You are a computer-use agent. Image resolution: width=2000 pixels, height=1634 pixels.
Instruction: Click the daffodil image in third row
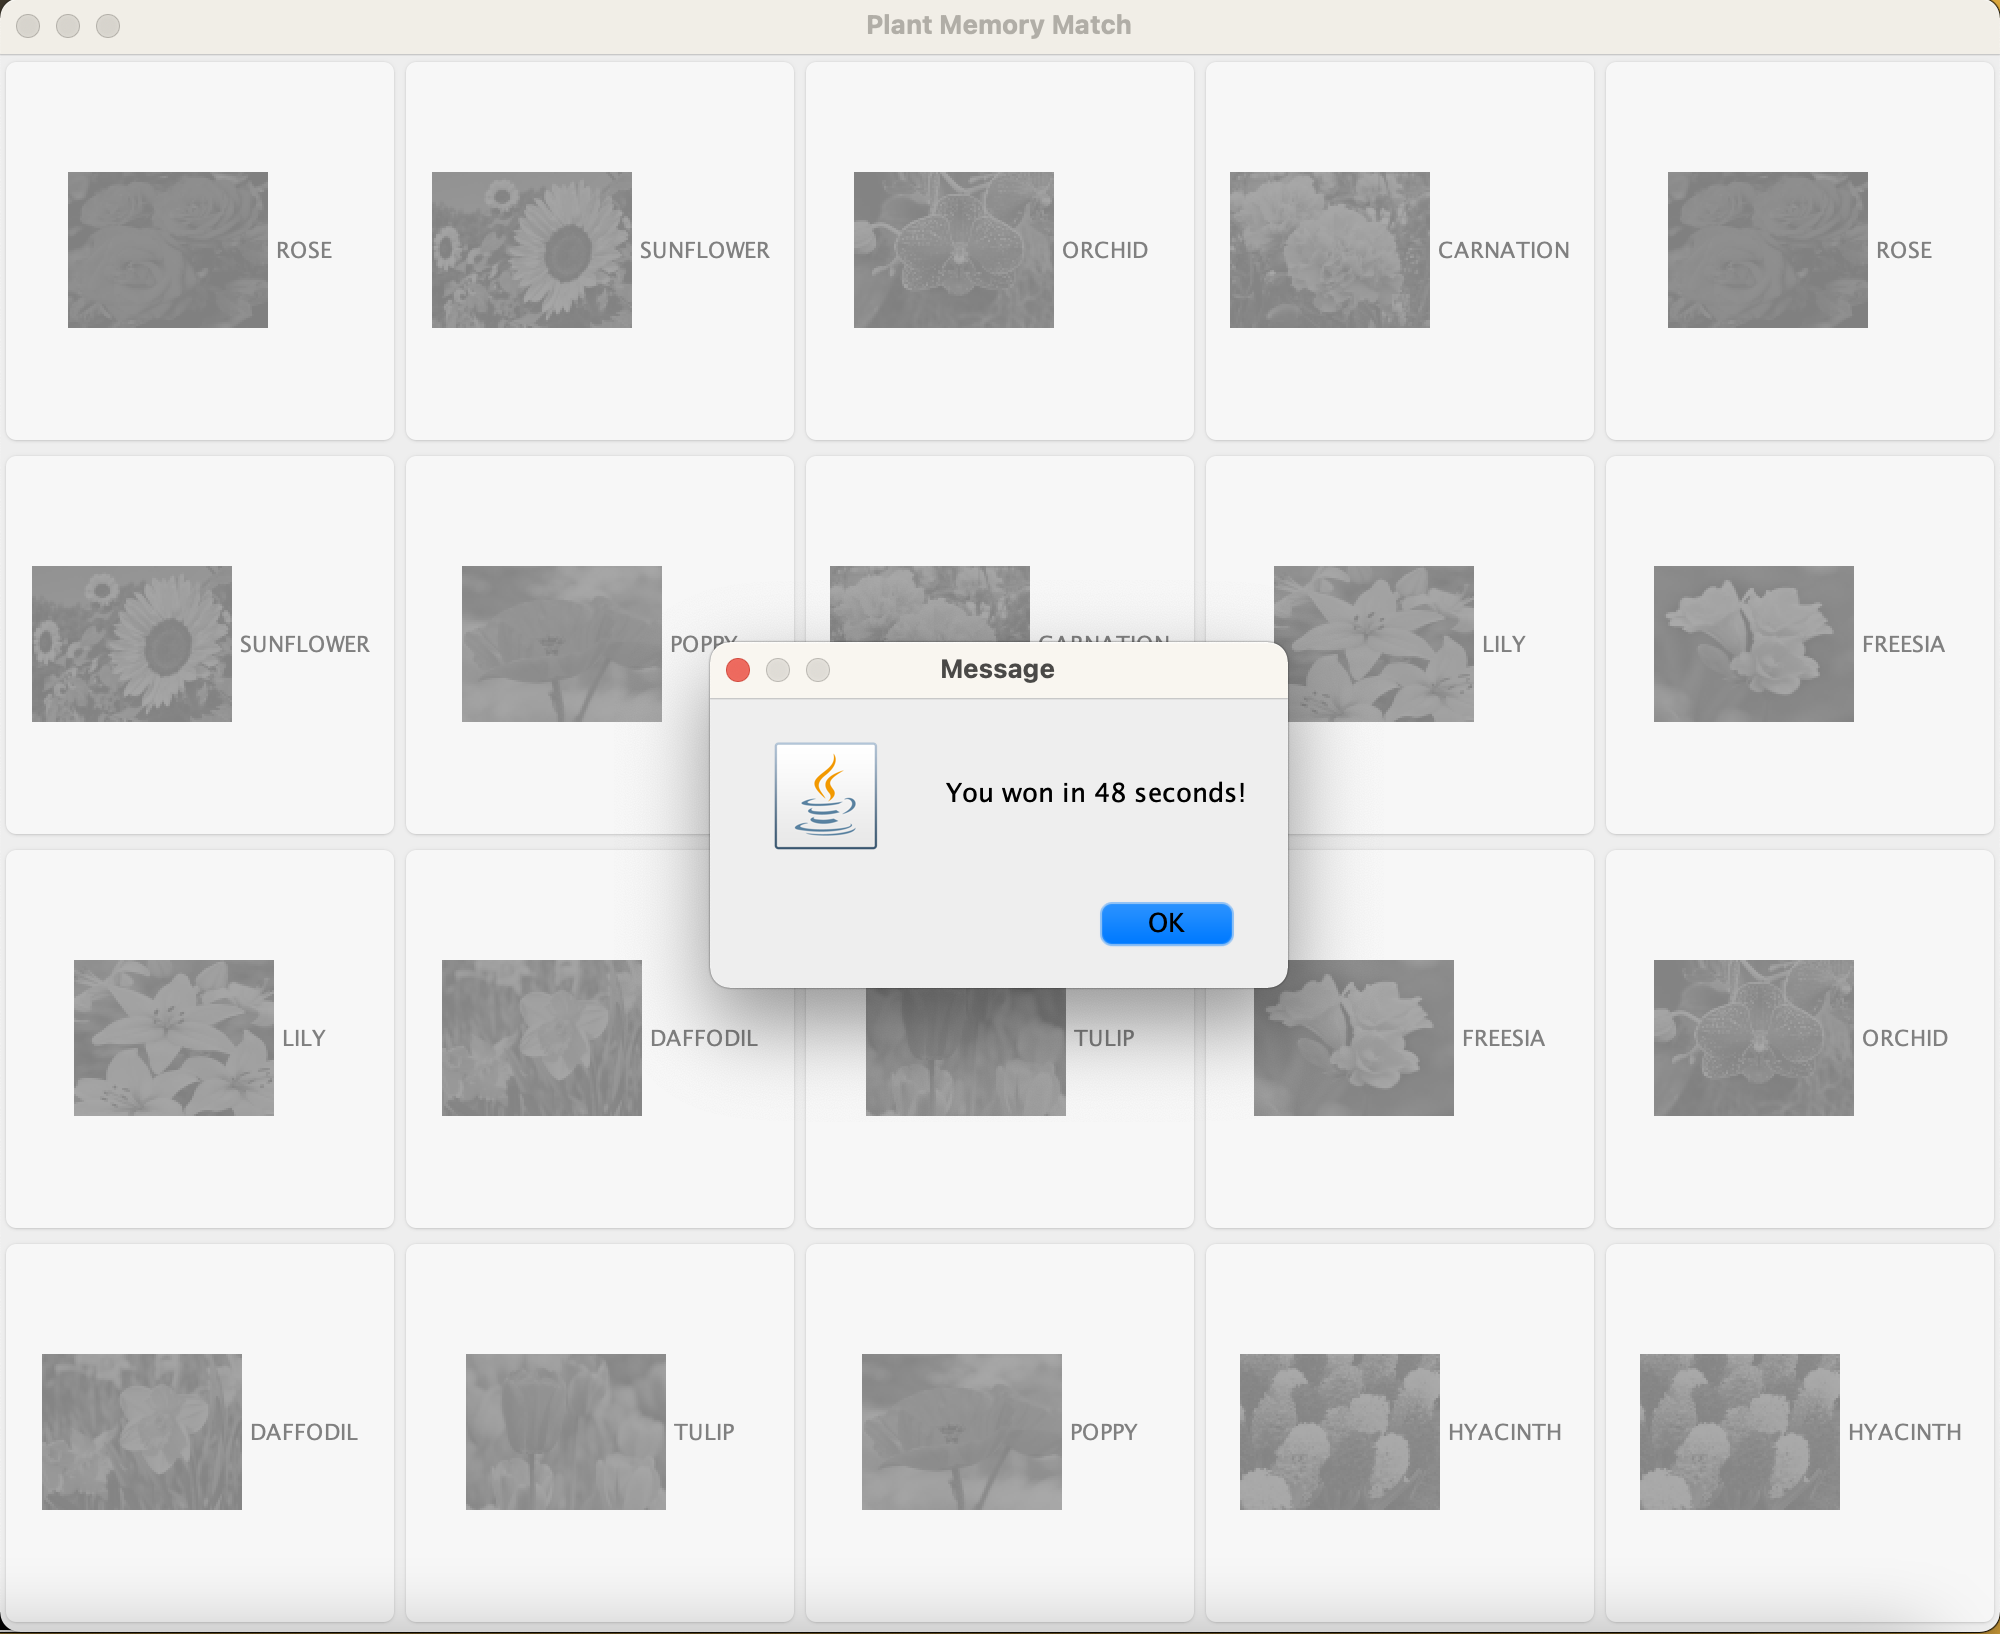pos(541,1037)
